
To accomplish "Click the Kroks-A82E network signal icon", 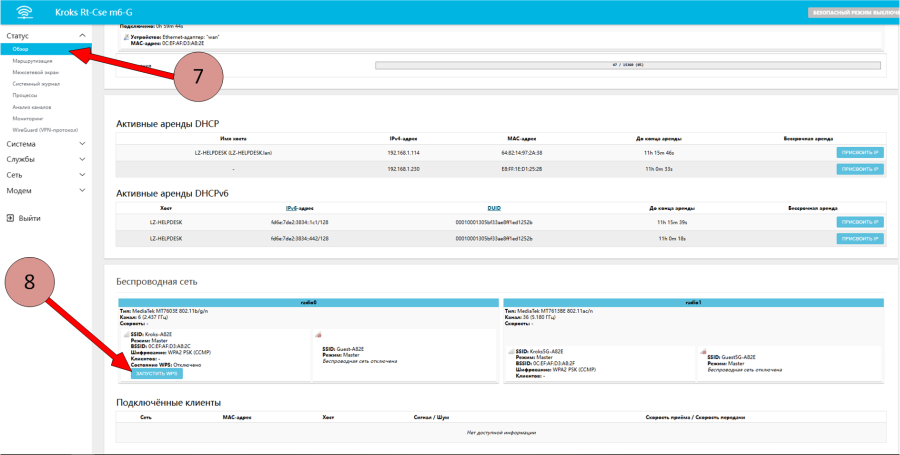I will (125, 335).
